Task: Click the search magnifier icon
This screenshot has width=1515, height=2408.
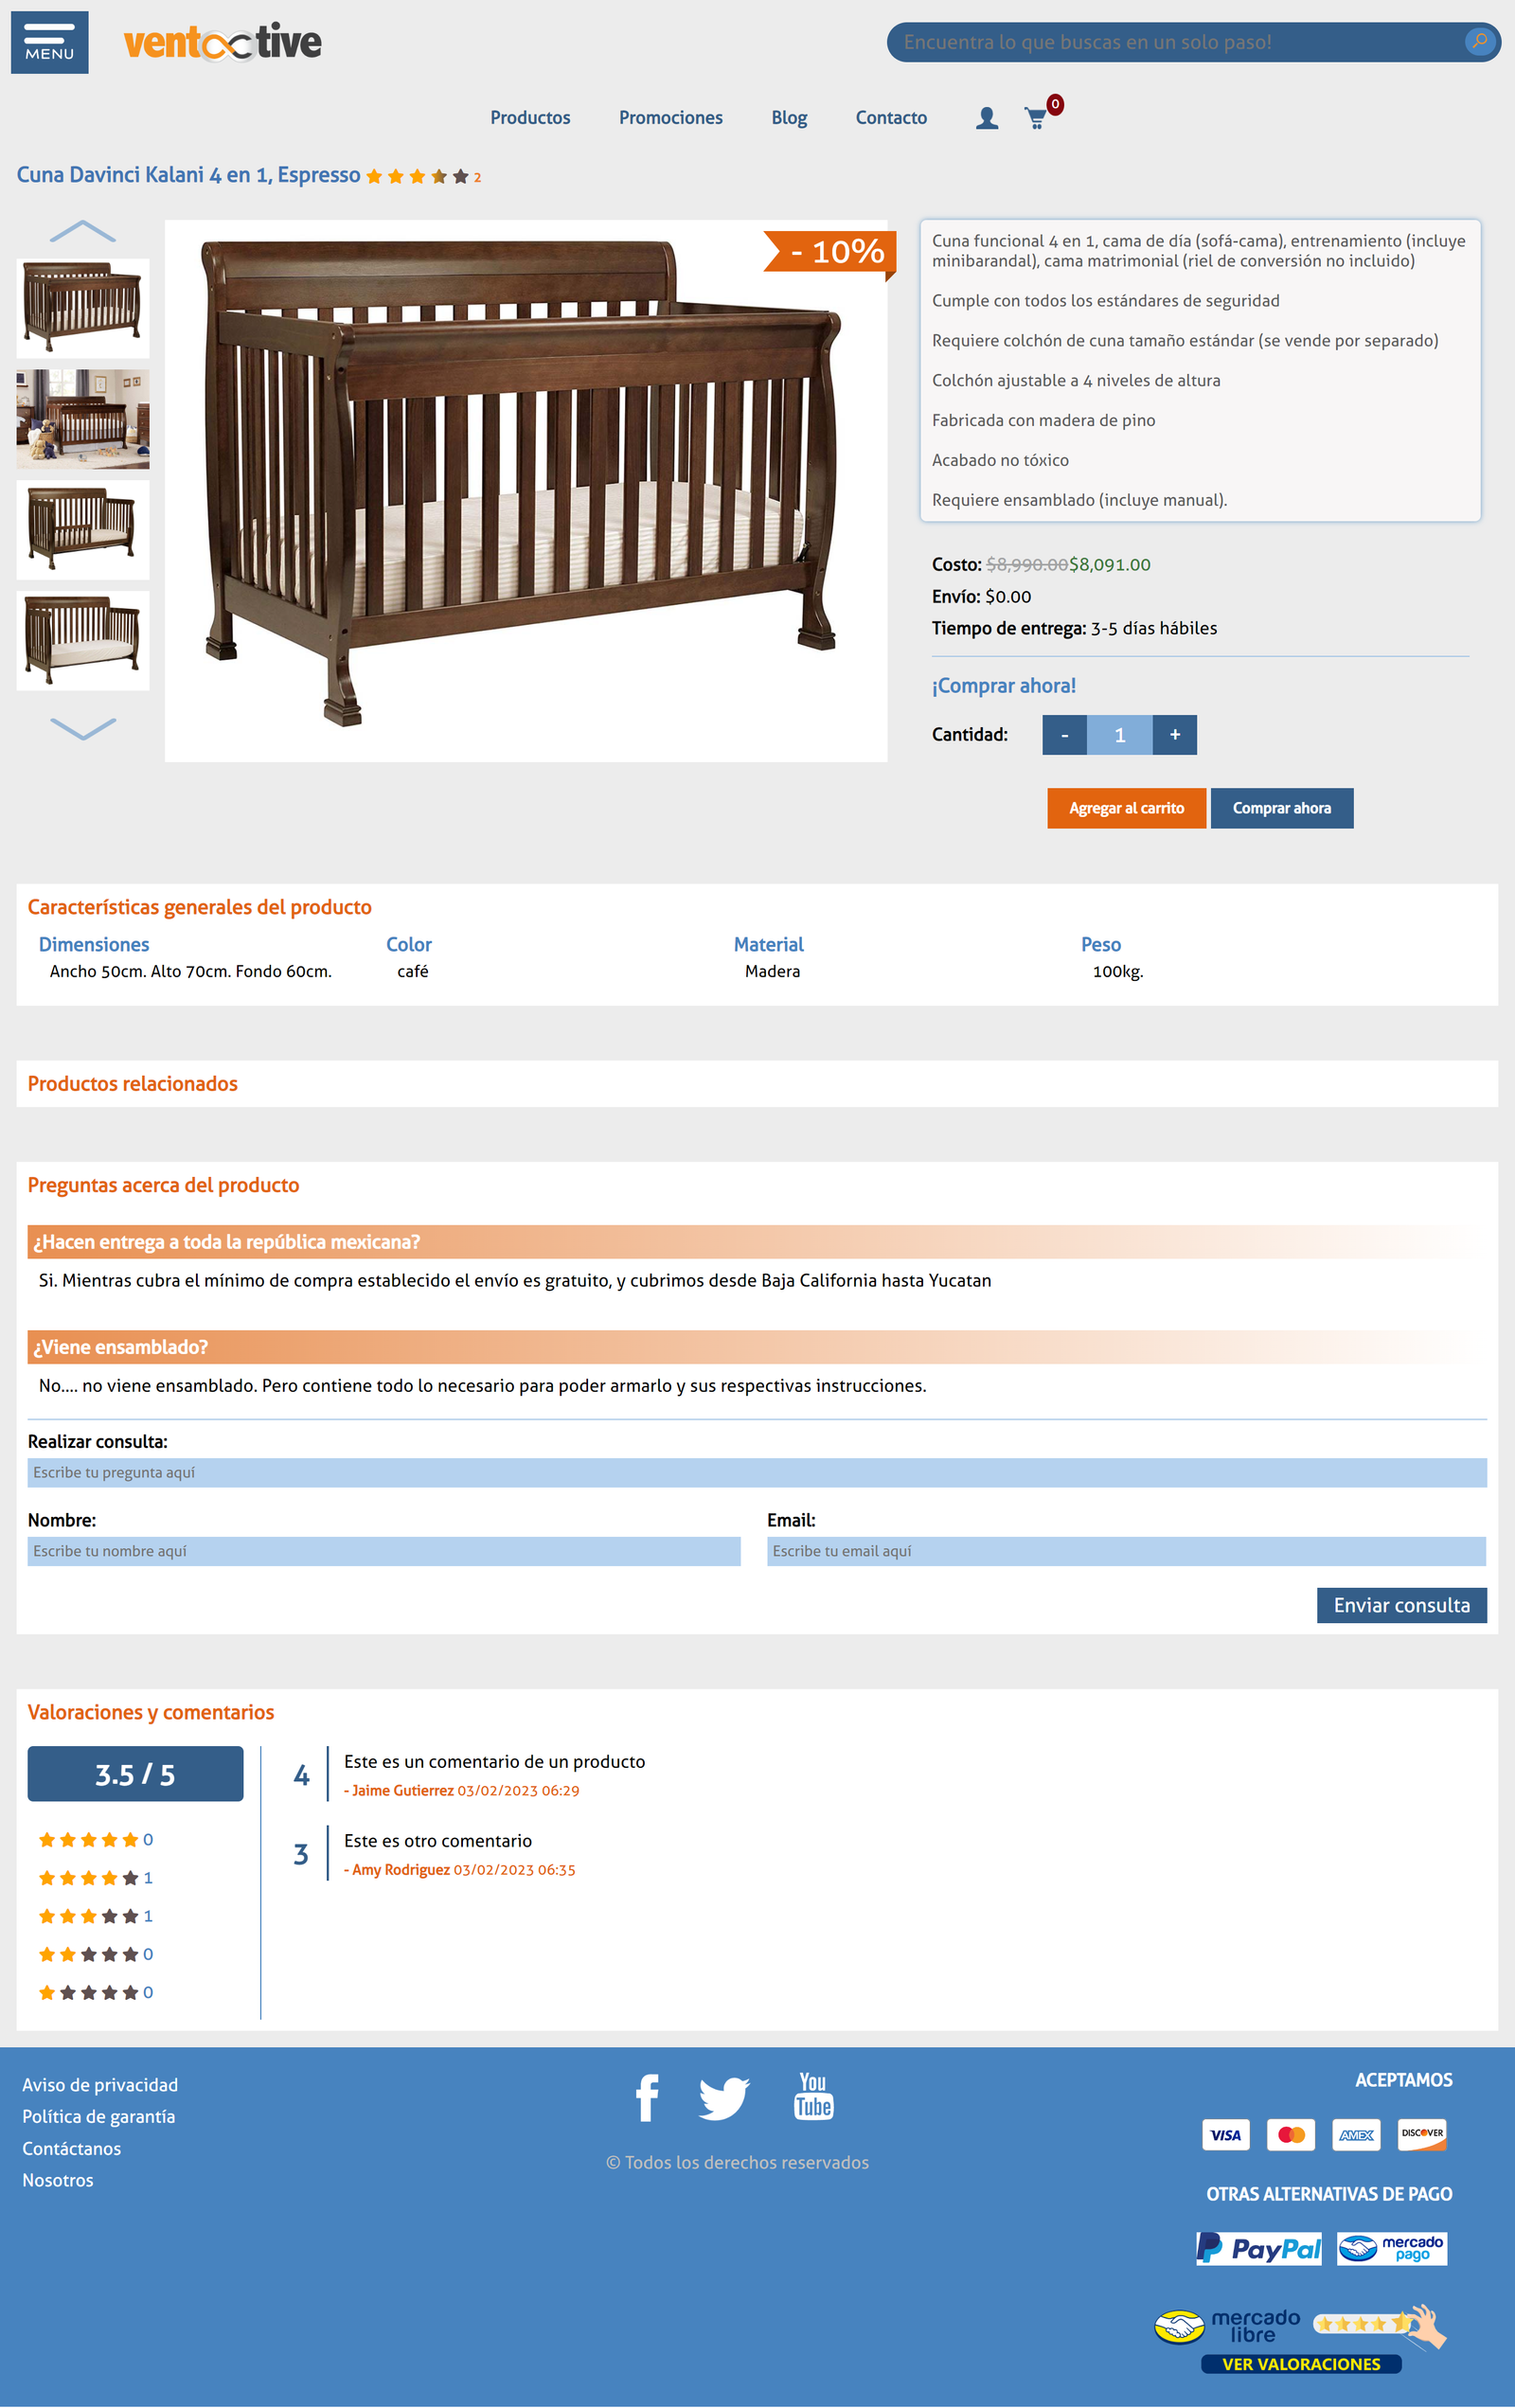Action: click(1478, 41)
